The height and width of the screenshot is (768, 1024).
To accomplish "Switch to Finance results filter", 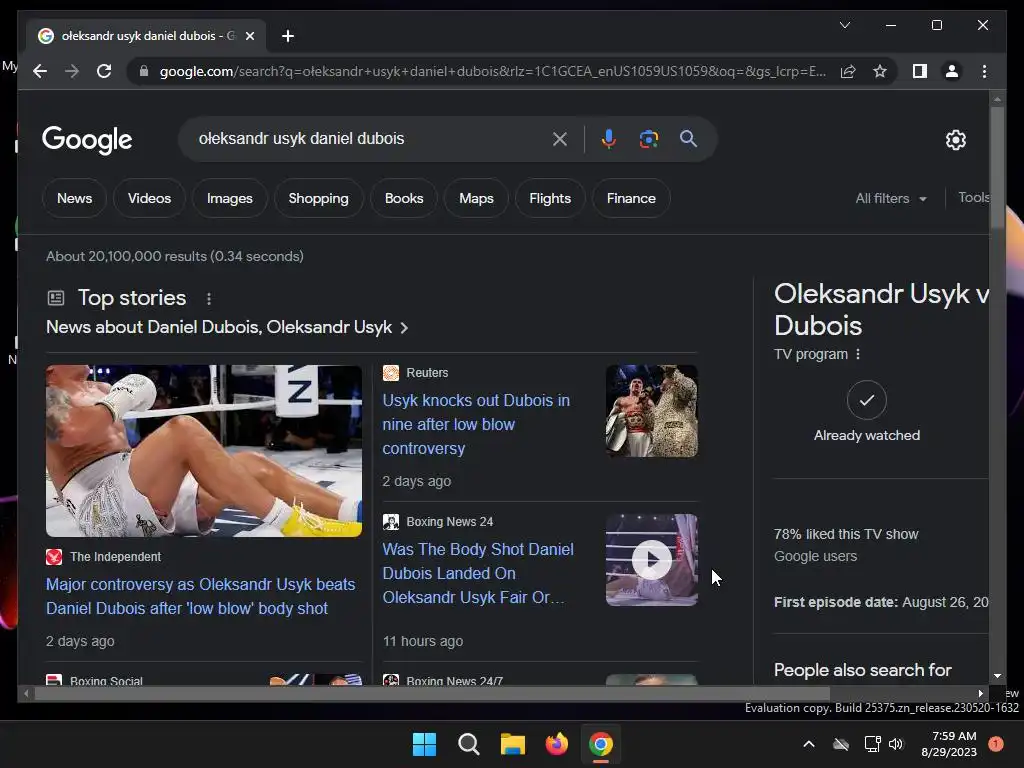I will pos(631,199).
